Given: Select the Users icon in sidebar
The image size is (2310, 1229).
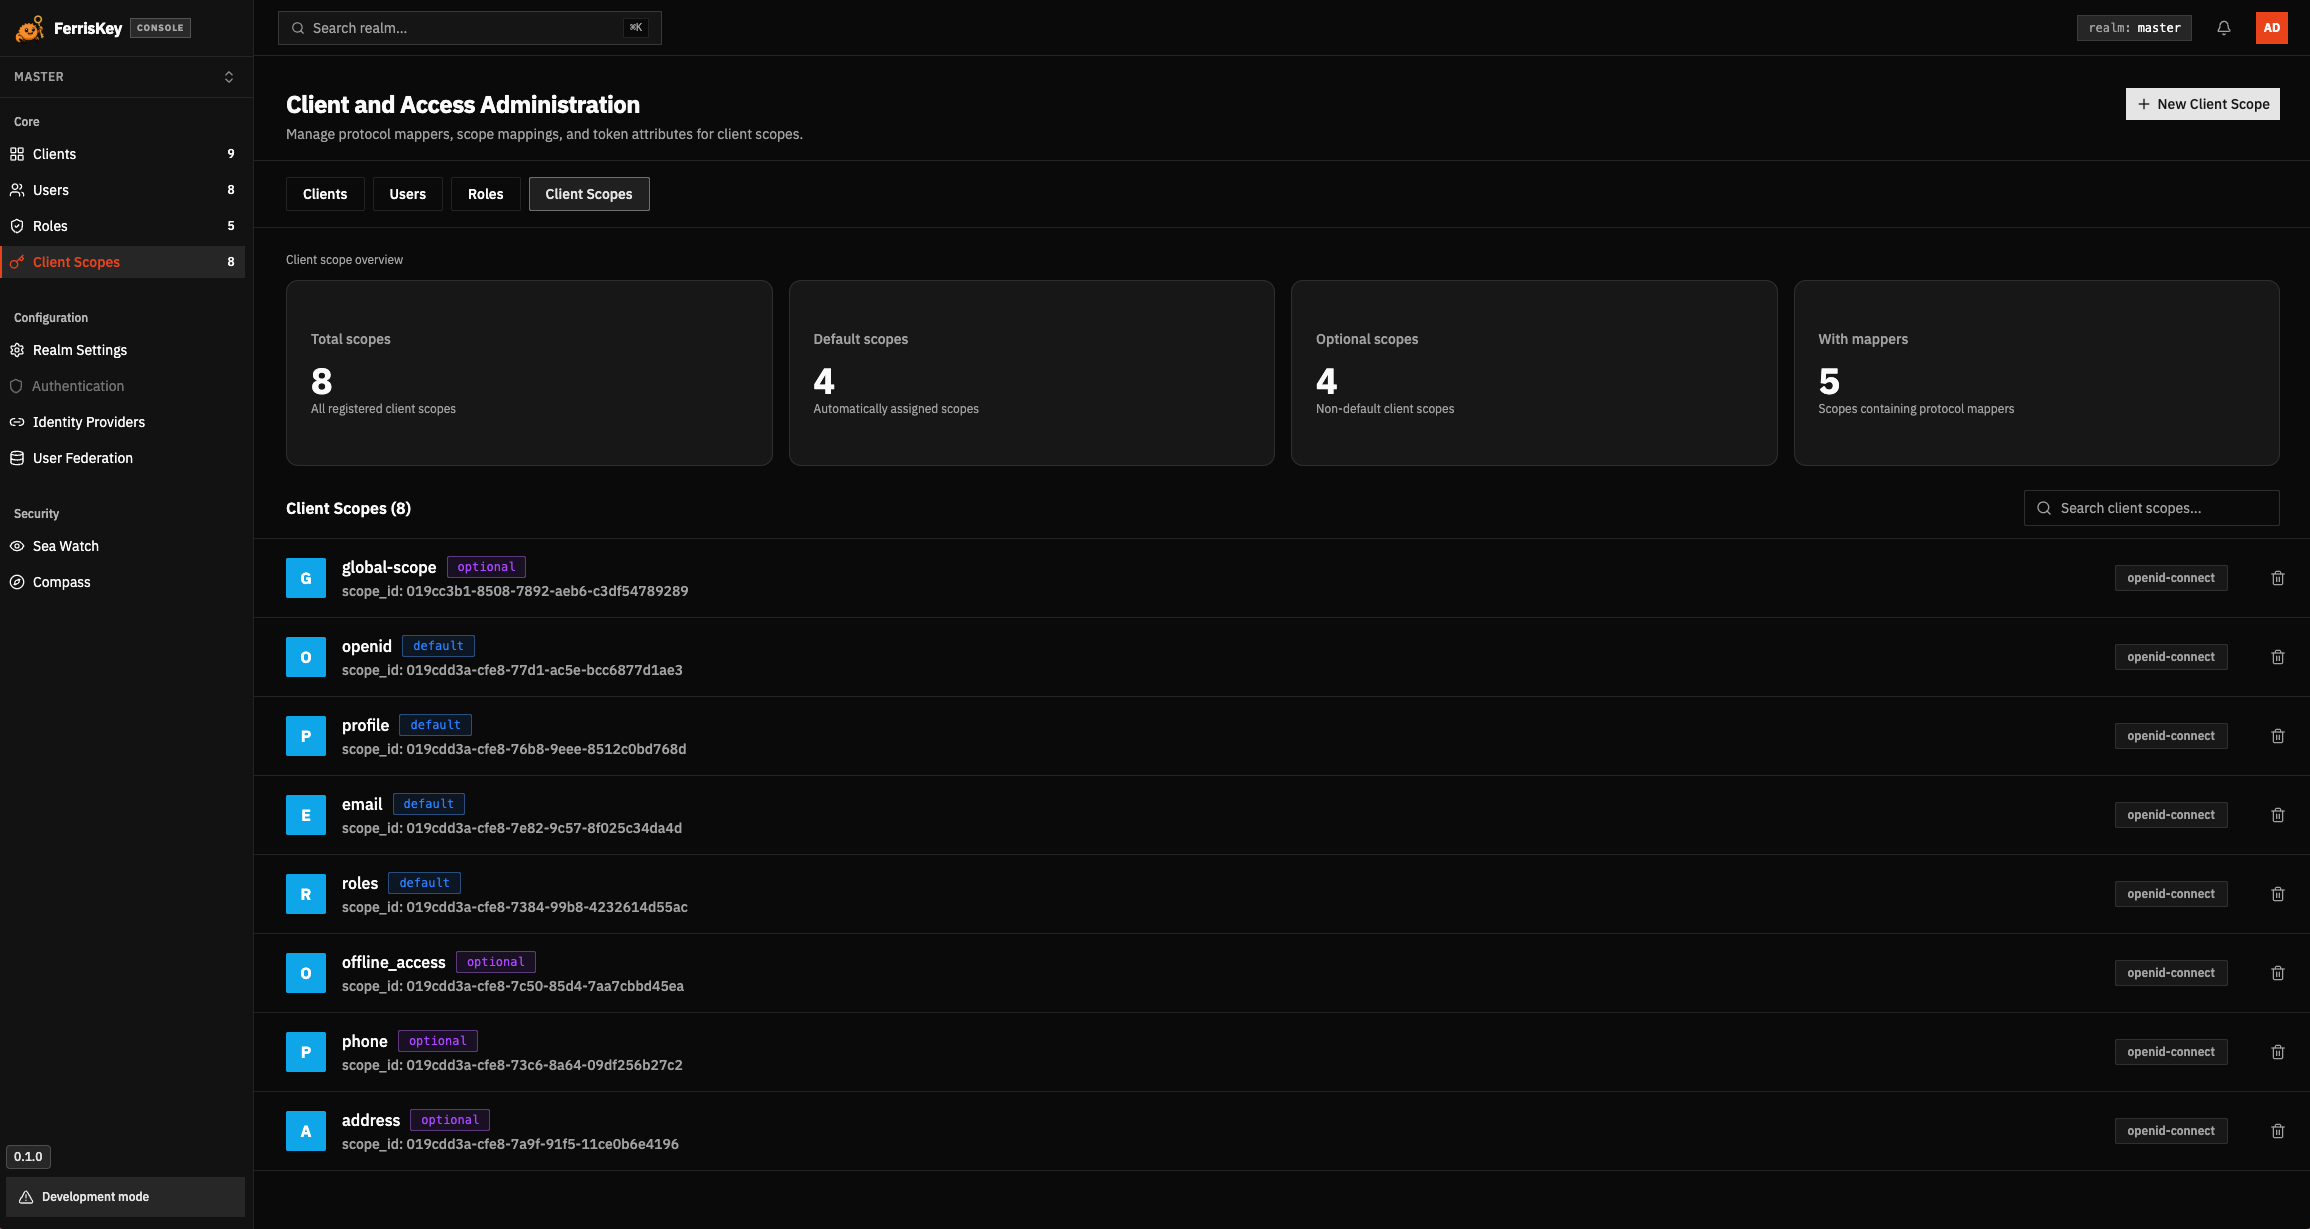Looking at the screenshot, I should point(17,190).
